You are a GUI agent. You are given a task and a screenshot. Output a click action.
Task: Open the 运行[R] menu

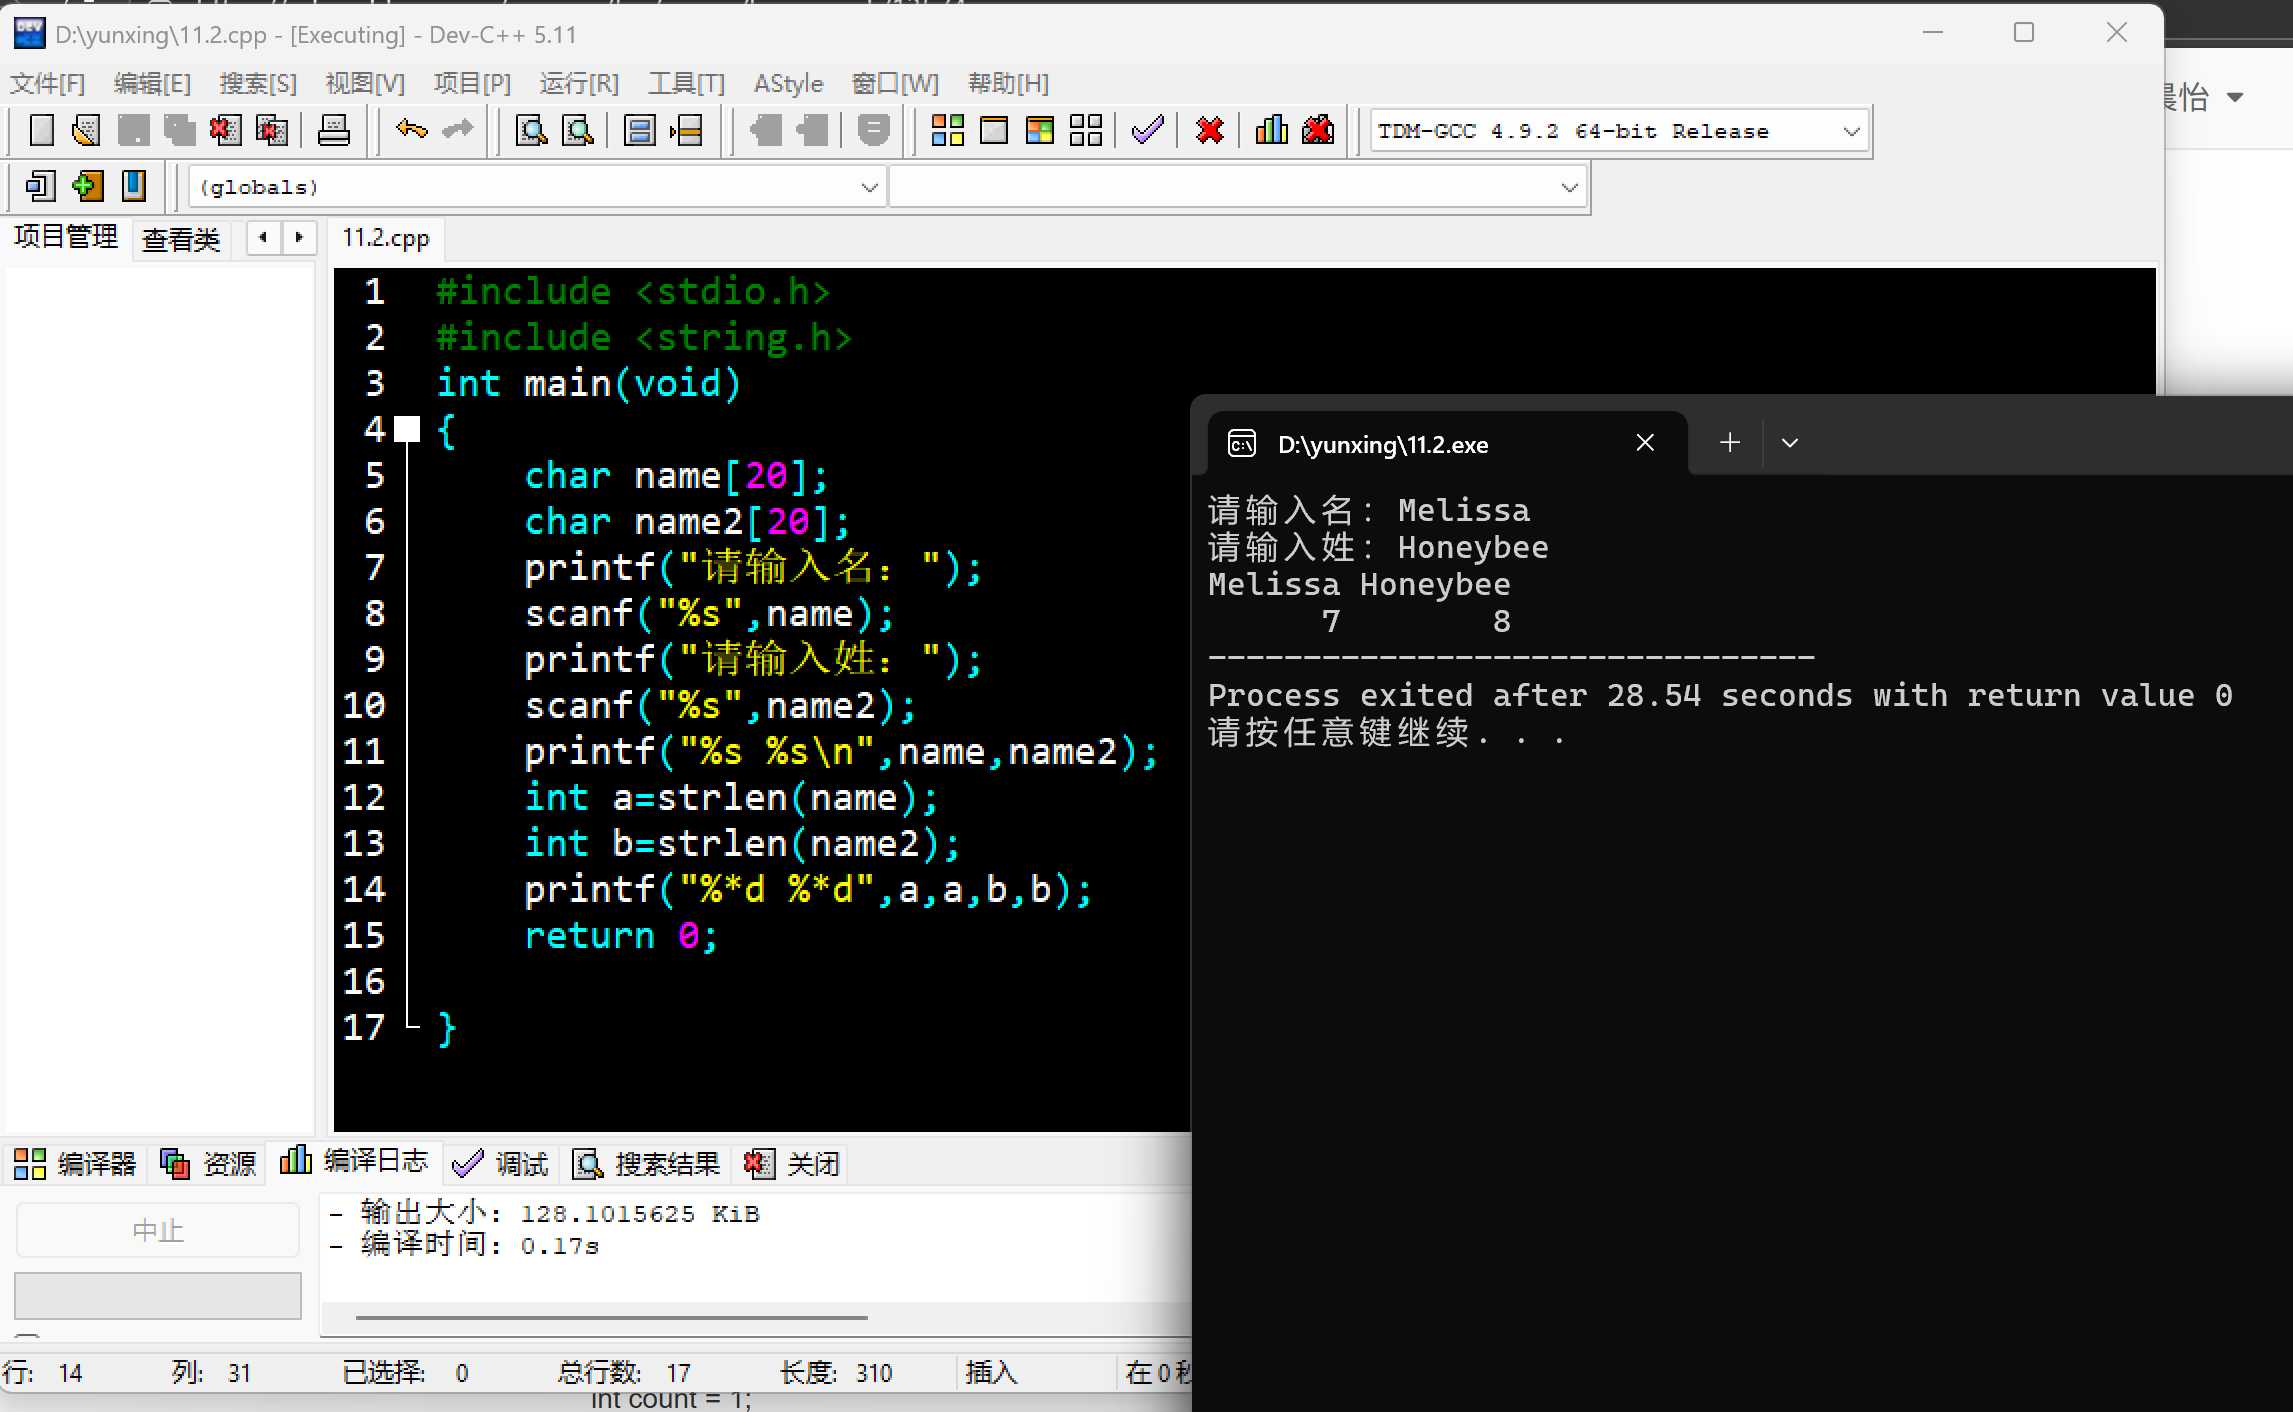579,83
